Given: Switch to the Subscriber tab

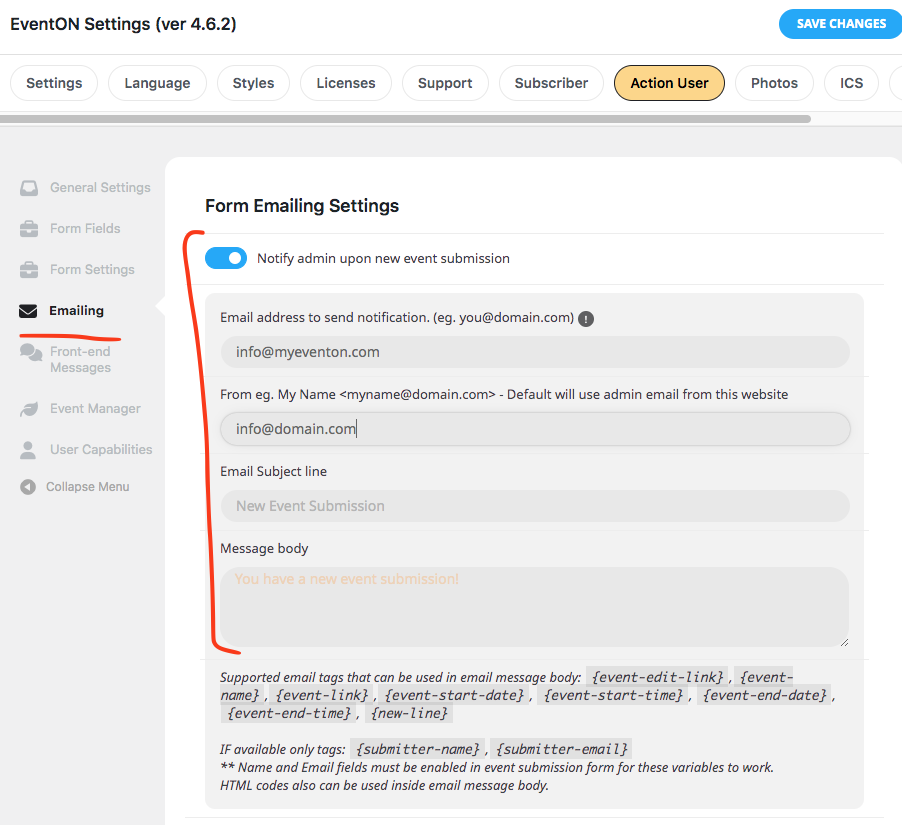Looking at the screenshot, I should point(551,83).
